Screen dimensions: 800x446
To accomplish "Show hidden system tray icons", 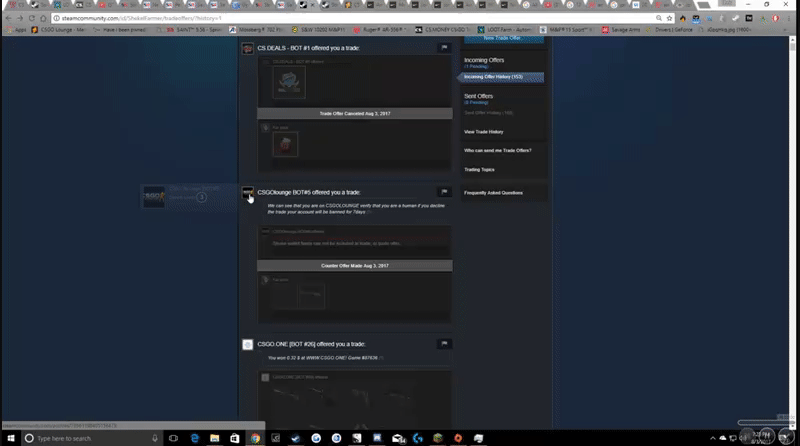I will point(713,438).
